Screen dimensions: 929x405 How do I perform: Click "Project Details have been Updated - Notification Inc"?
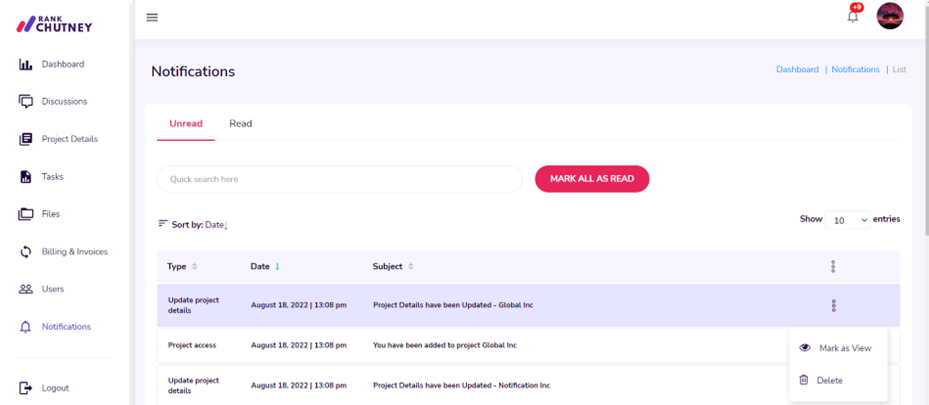(462, 385)
